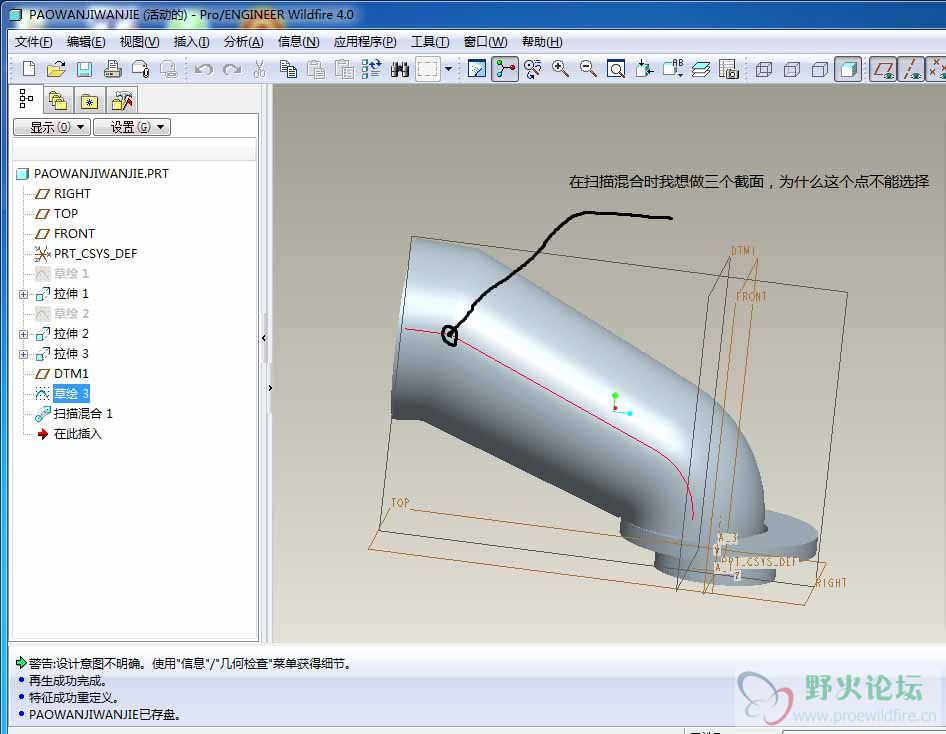
Task: Open the 编辑(E) menu
Action: click(86, 42)
